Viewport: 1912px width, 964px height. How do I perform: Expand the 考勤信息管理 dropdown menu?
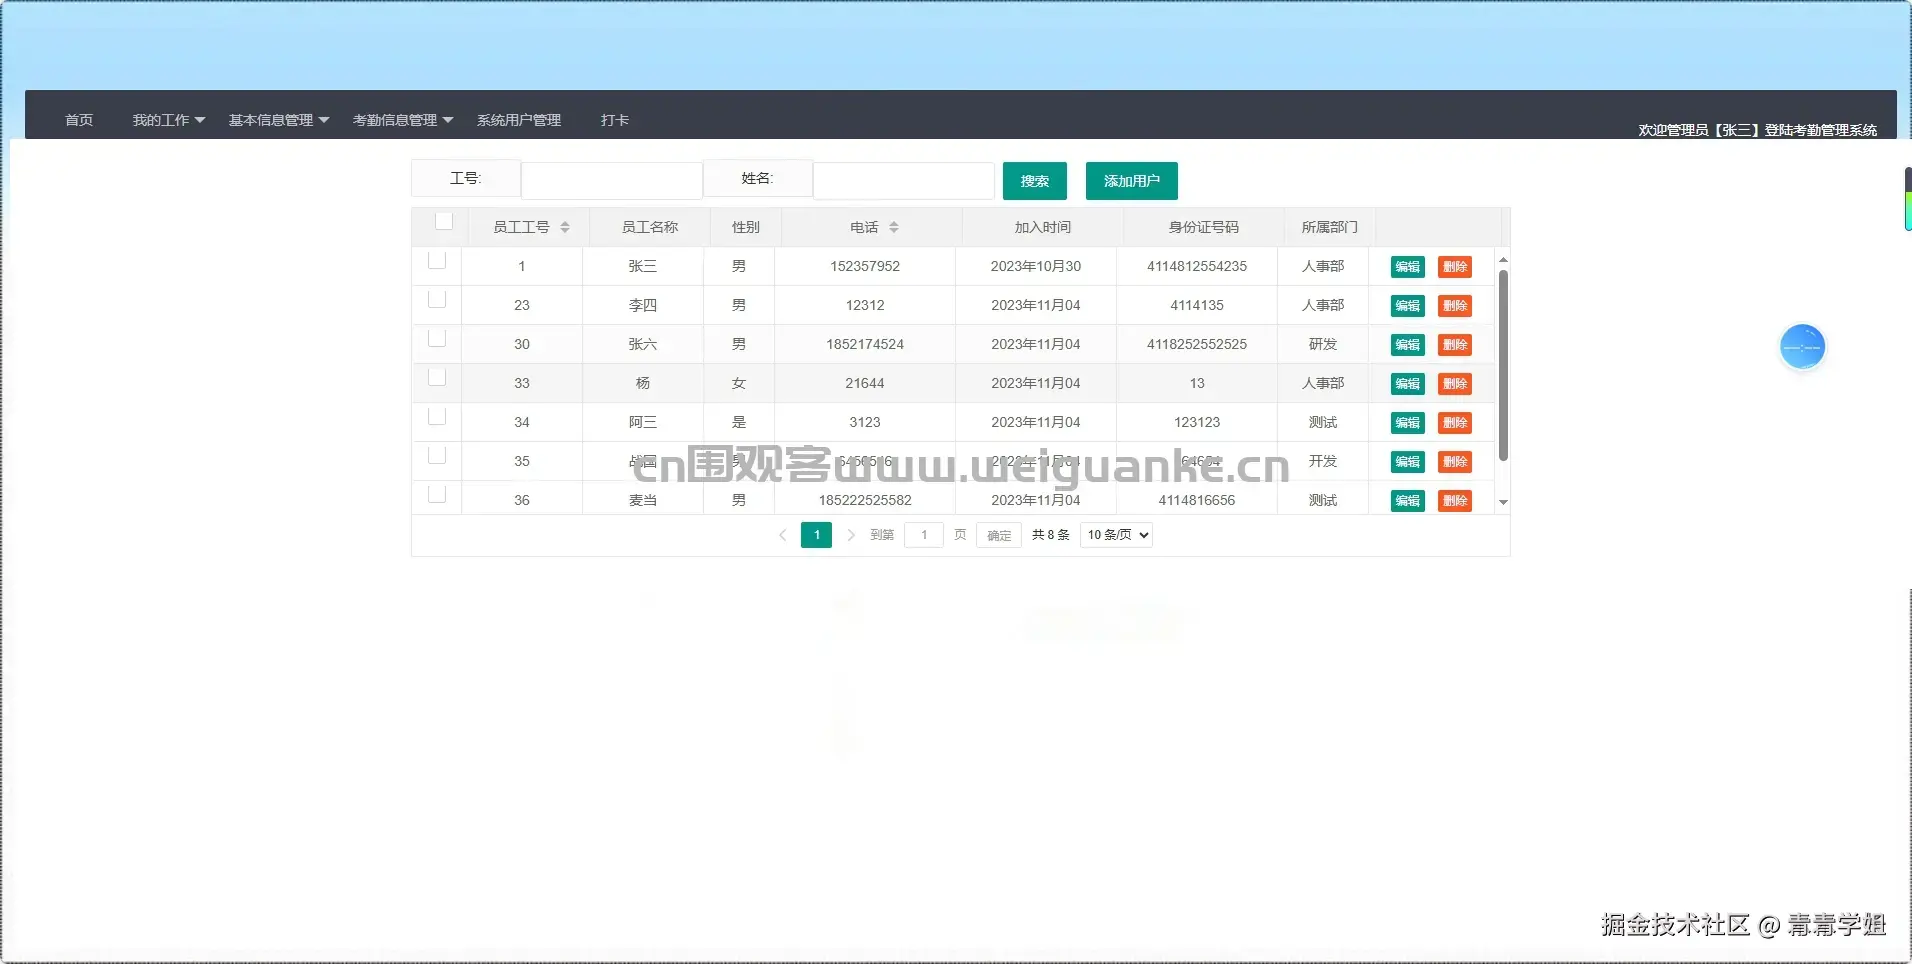[403, 120]
